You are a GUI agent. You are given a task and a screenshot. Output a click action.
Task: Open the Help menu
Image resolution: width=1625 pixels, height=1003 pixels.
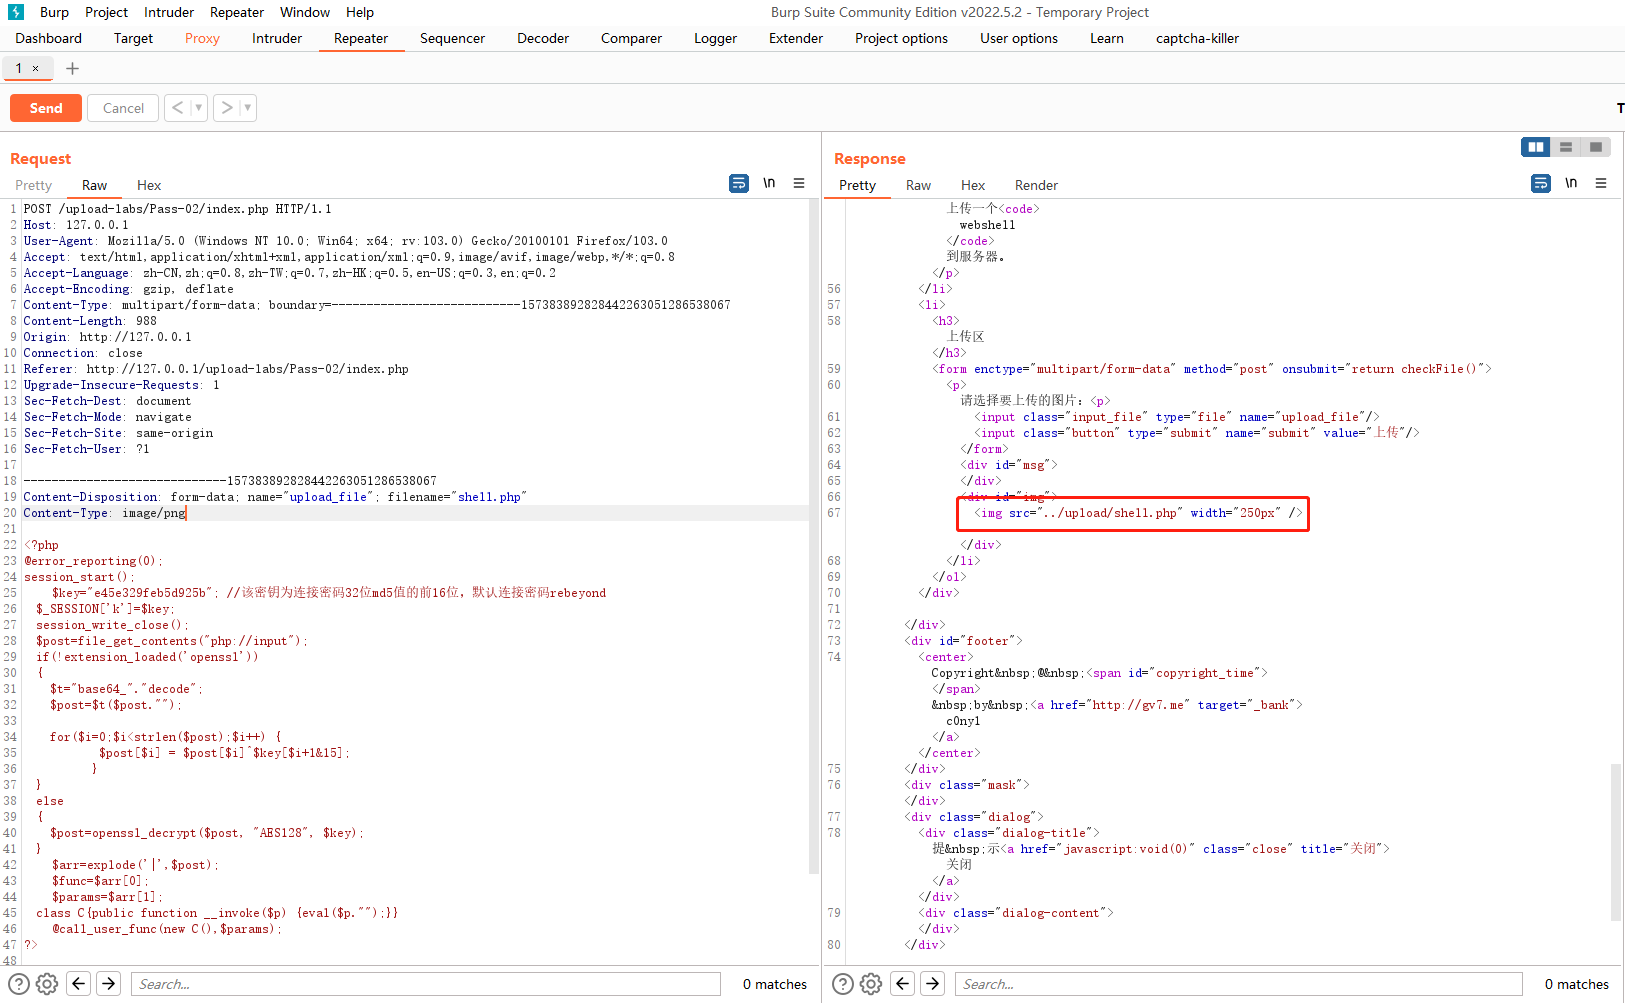coord(360,12)
